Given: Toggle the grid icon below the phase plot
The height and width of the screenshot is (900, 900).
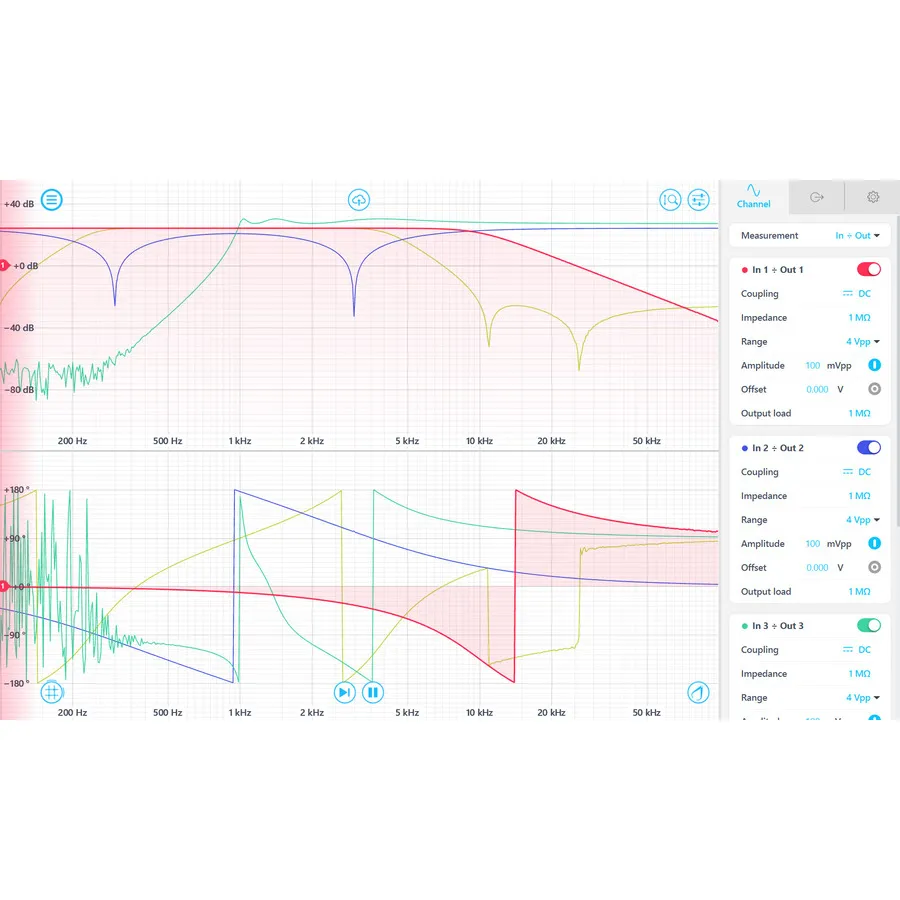Looking at the screenshot, I should point(51,692).
